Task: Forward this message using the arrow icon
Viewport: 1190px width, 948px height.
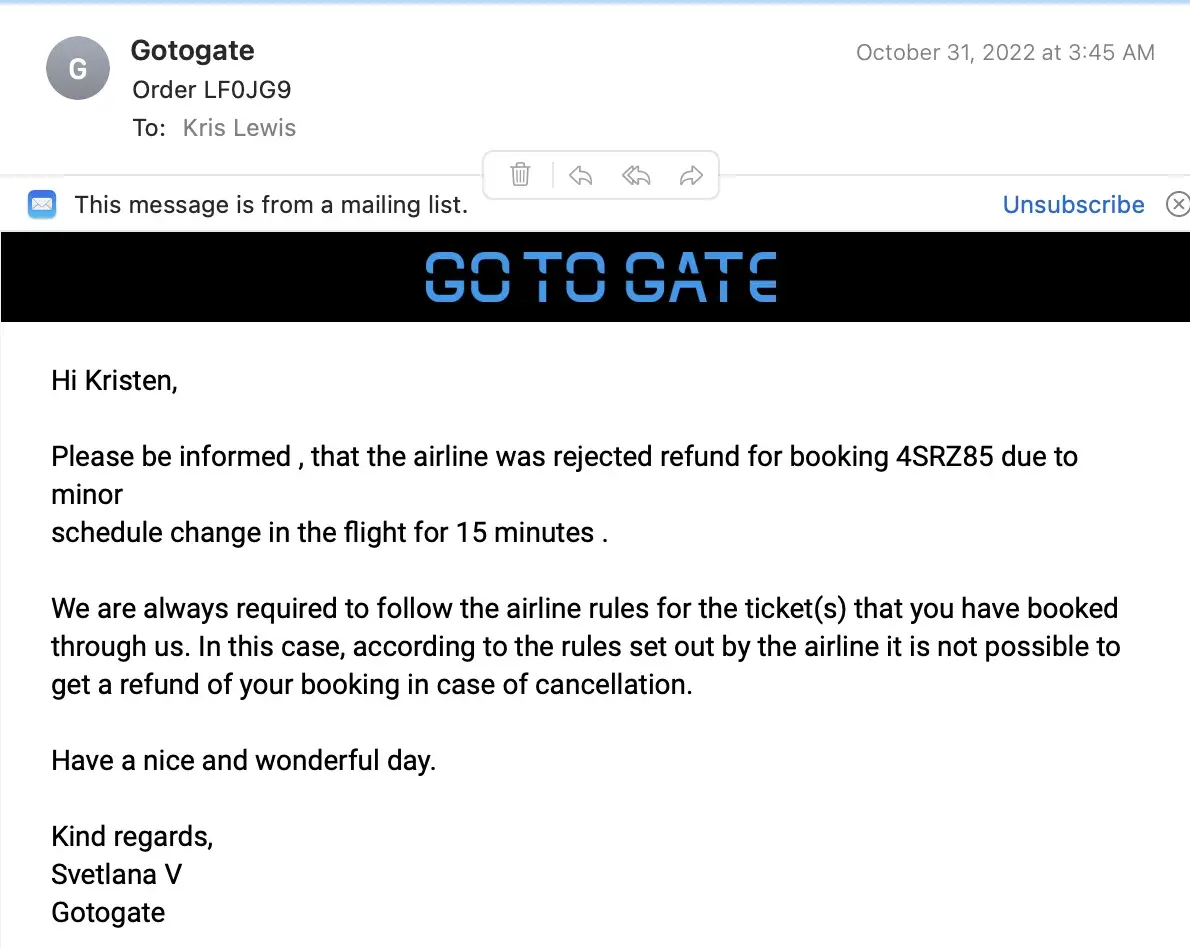Action: tap(691, 176)
